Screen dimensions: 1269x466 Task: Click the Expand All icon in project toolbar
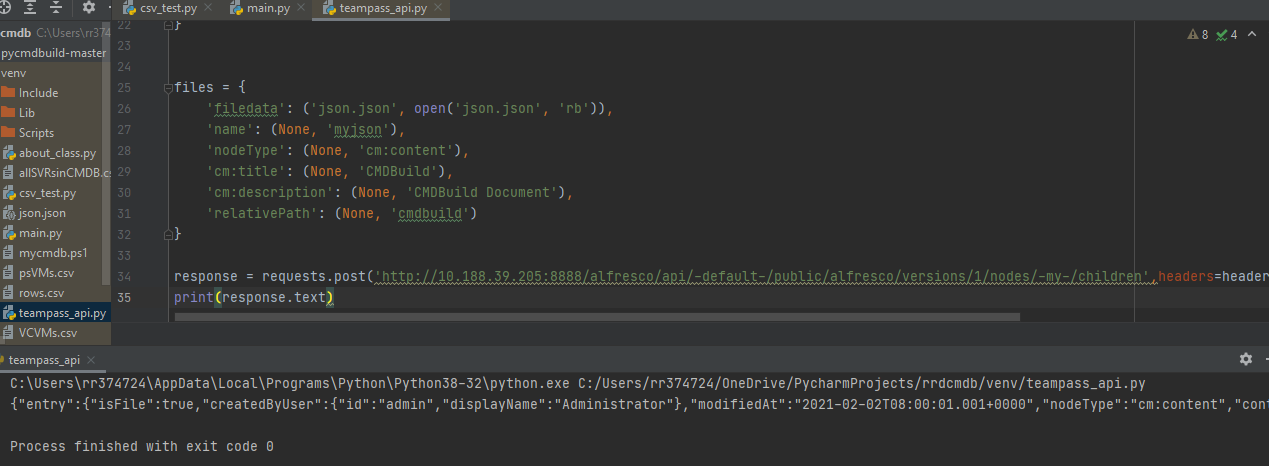(29, 7)
